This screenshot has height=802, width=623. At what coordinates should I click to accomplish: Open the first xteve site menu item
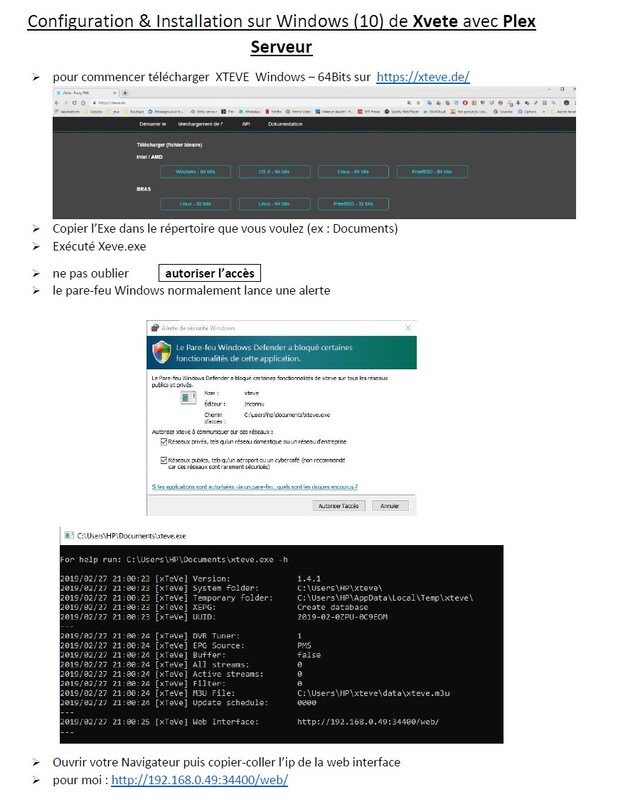point(152,124)
